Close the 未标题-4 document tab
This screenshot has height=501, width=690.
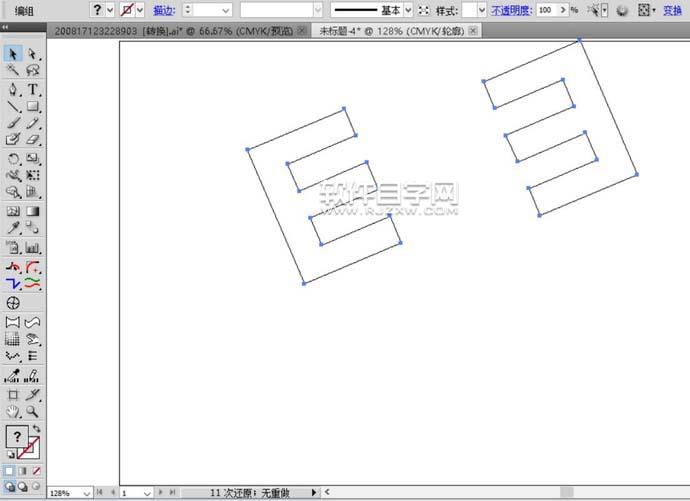(473, 30)
